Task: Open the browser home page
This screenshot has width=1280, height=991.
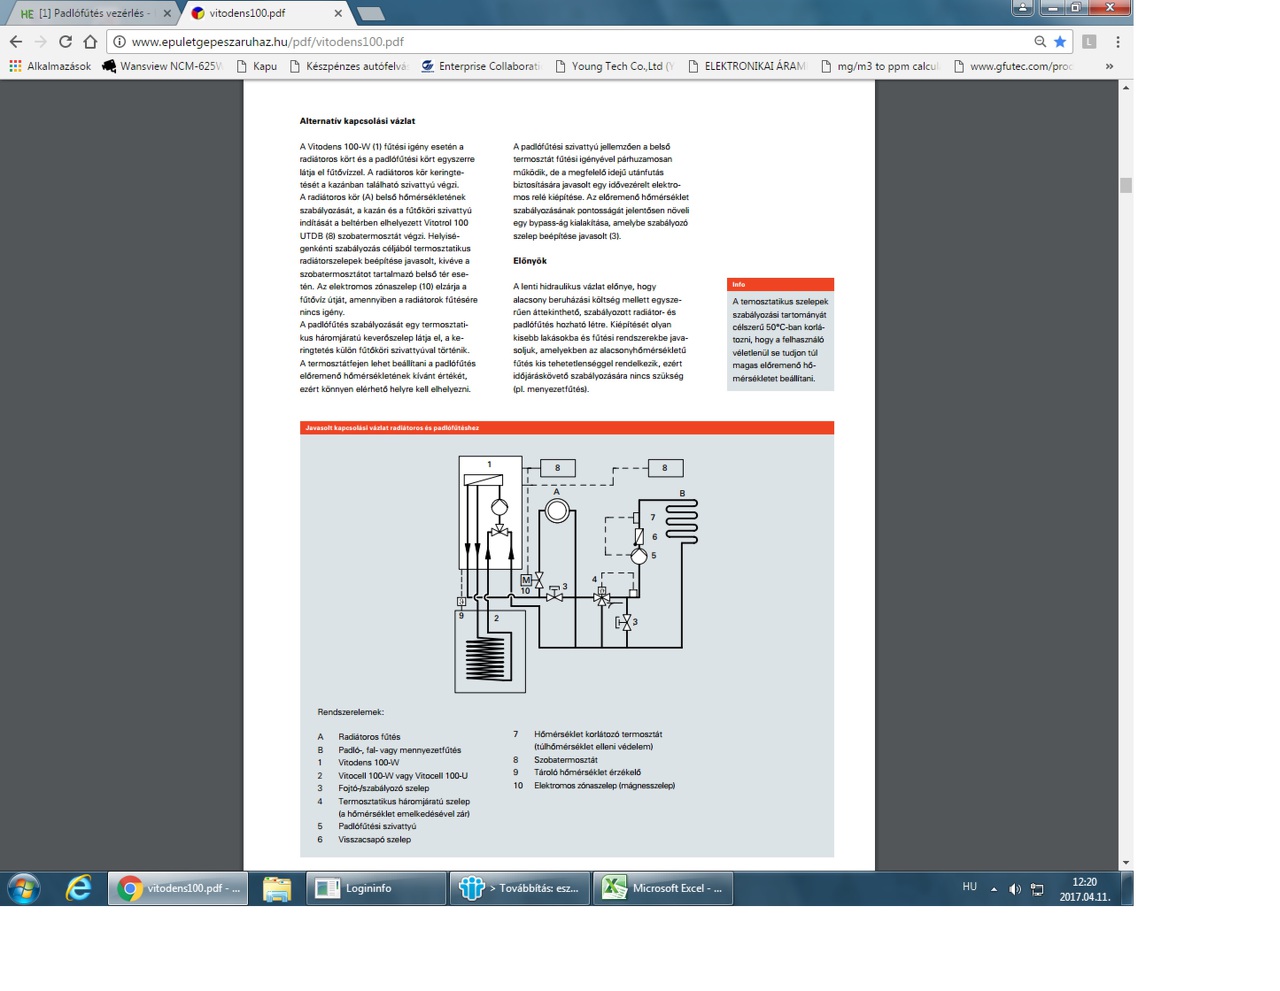Action: [x=91, y=42]
